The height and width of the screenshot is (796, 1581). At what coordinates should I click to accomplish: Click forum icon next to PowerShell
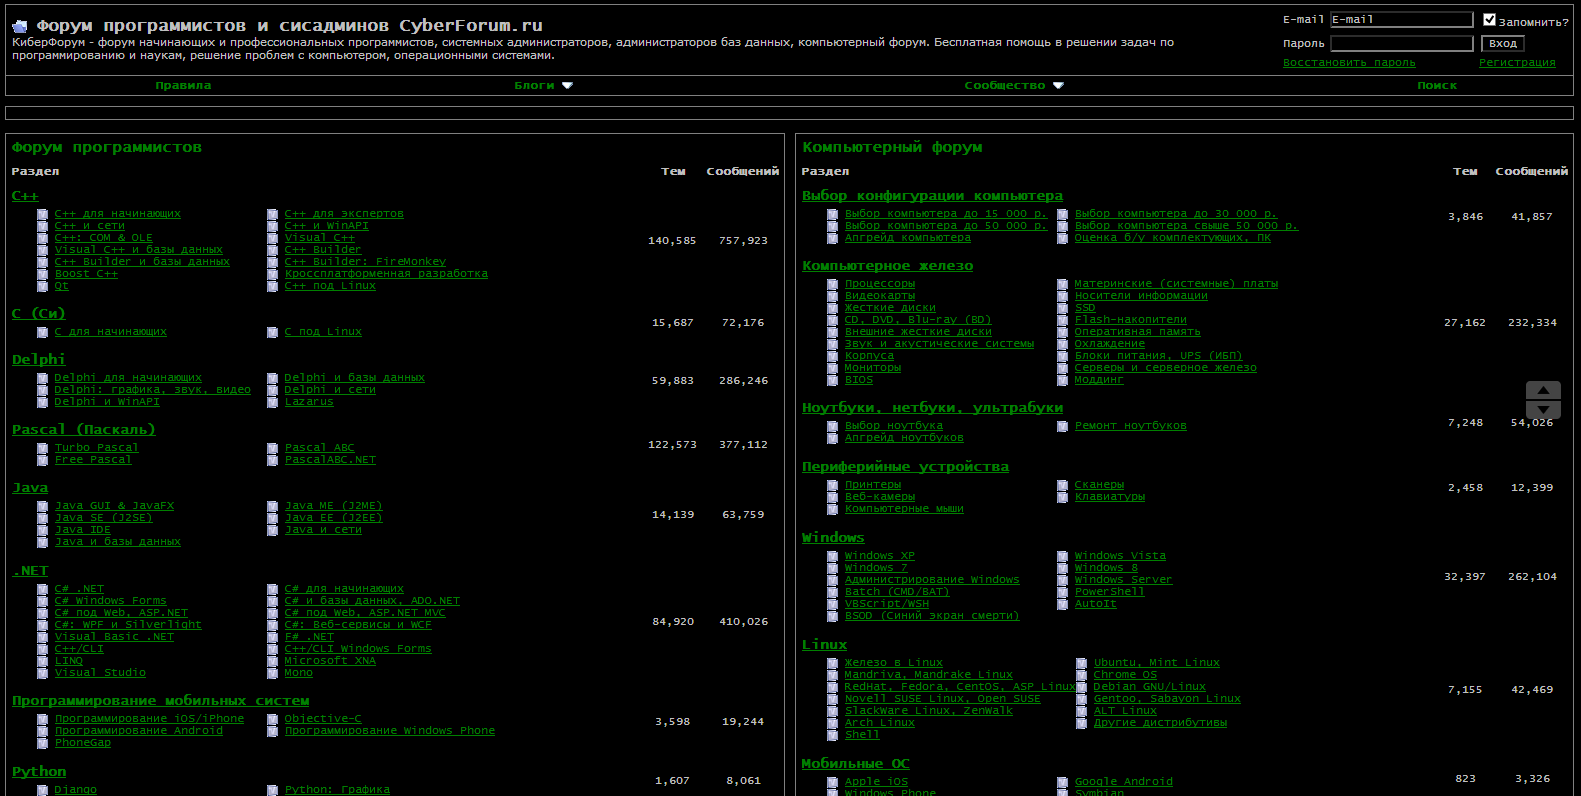[1063, 592]
